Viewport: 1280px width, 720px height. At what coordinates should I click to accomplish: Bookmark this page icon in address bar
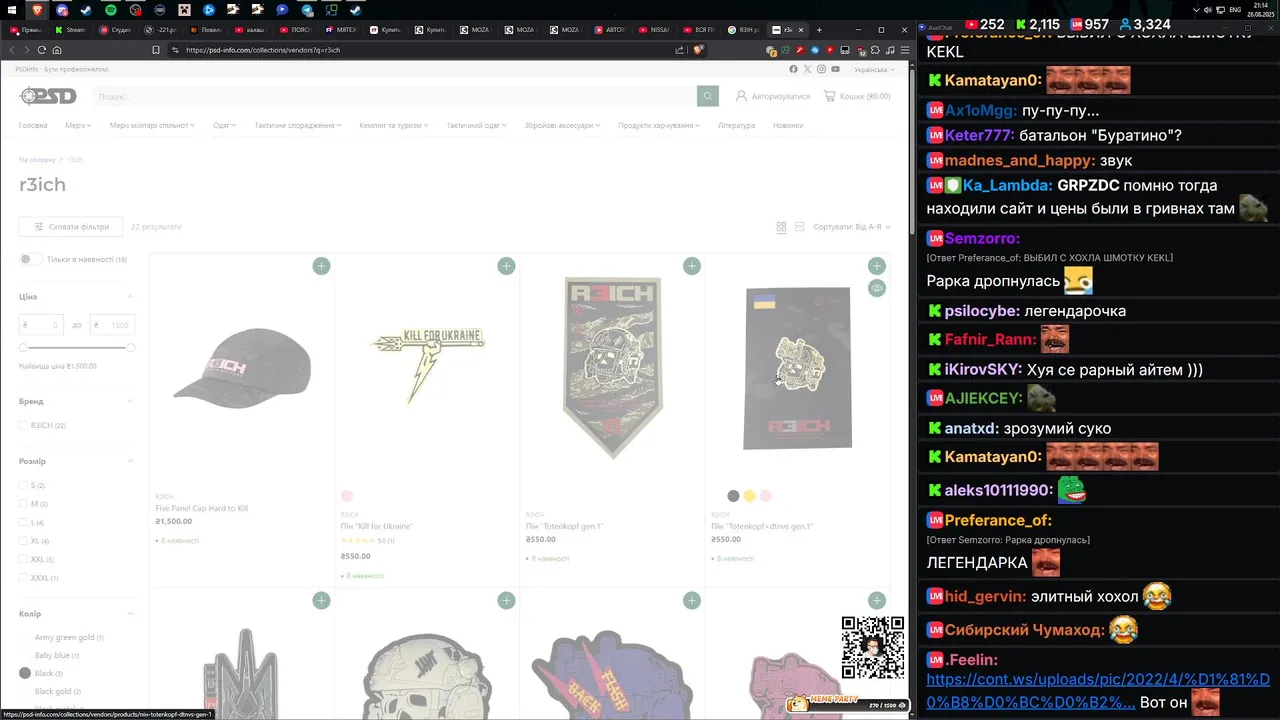pyautogui.click(x=156, y=50)
